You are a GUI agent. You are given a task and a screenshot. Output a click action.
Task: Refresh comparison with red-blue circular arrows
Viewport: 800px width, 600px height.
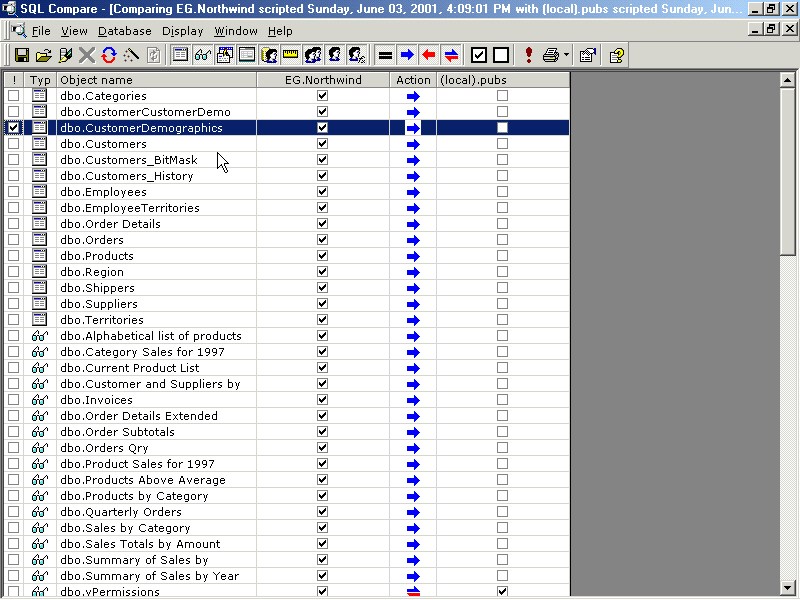tap(109, 55)
